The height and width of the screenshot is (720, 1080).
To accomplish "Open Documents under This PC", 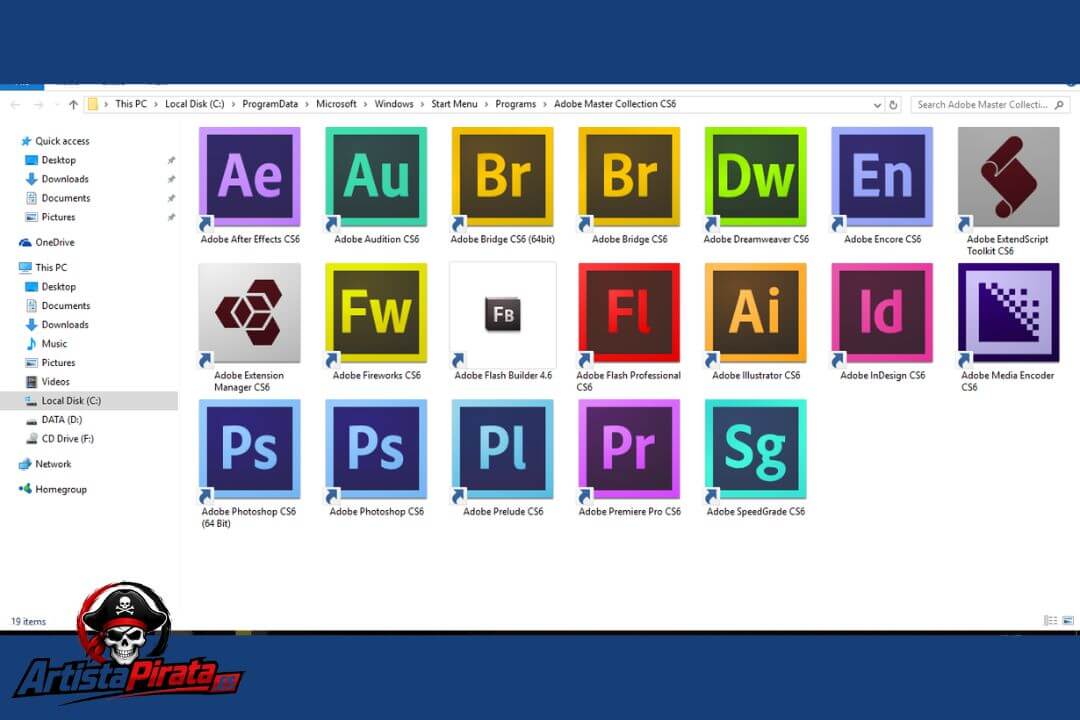I will (65, 306).
